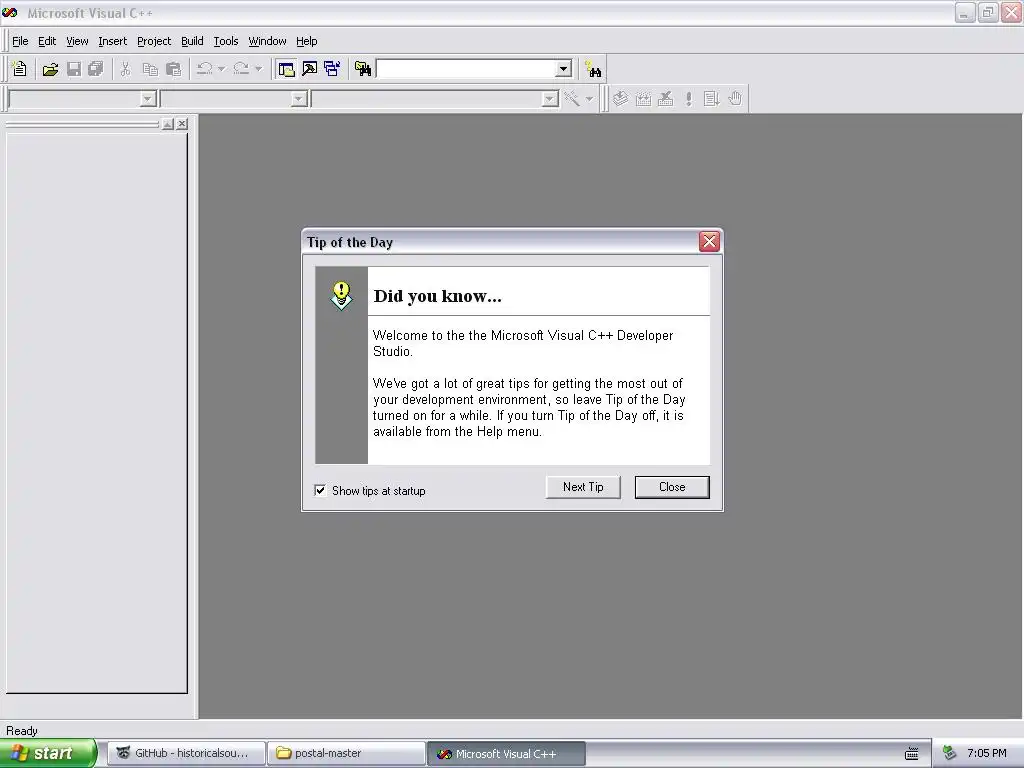Open the redo history dropdown arrow
This screenshot has width=1024, height=768.
[259, 69]
